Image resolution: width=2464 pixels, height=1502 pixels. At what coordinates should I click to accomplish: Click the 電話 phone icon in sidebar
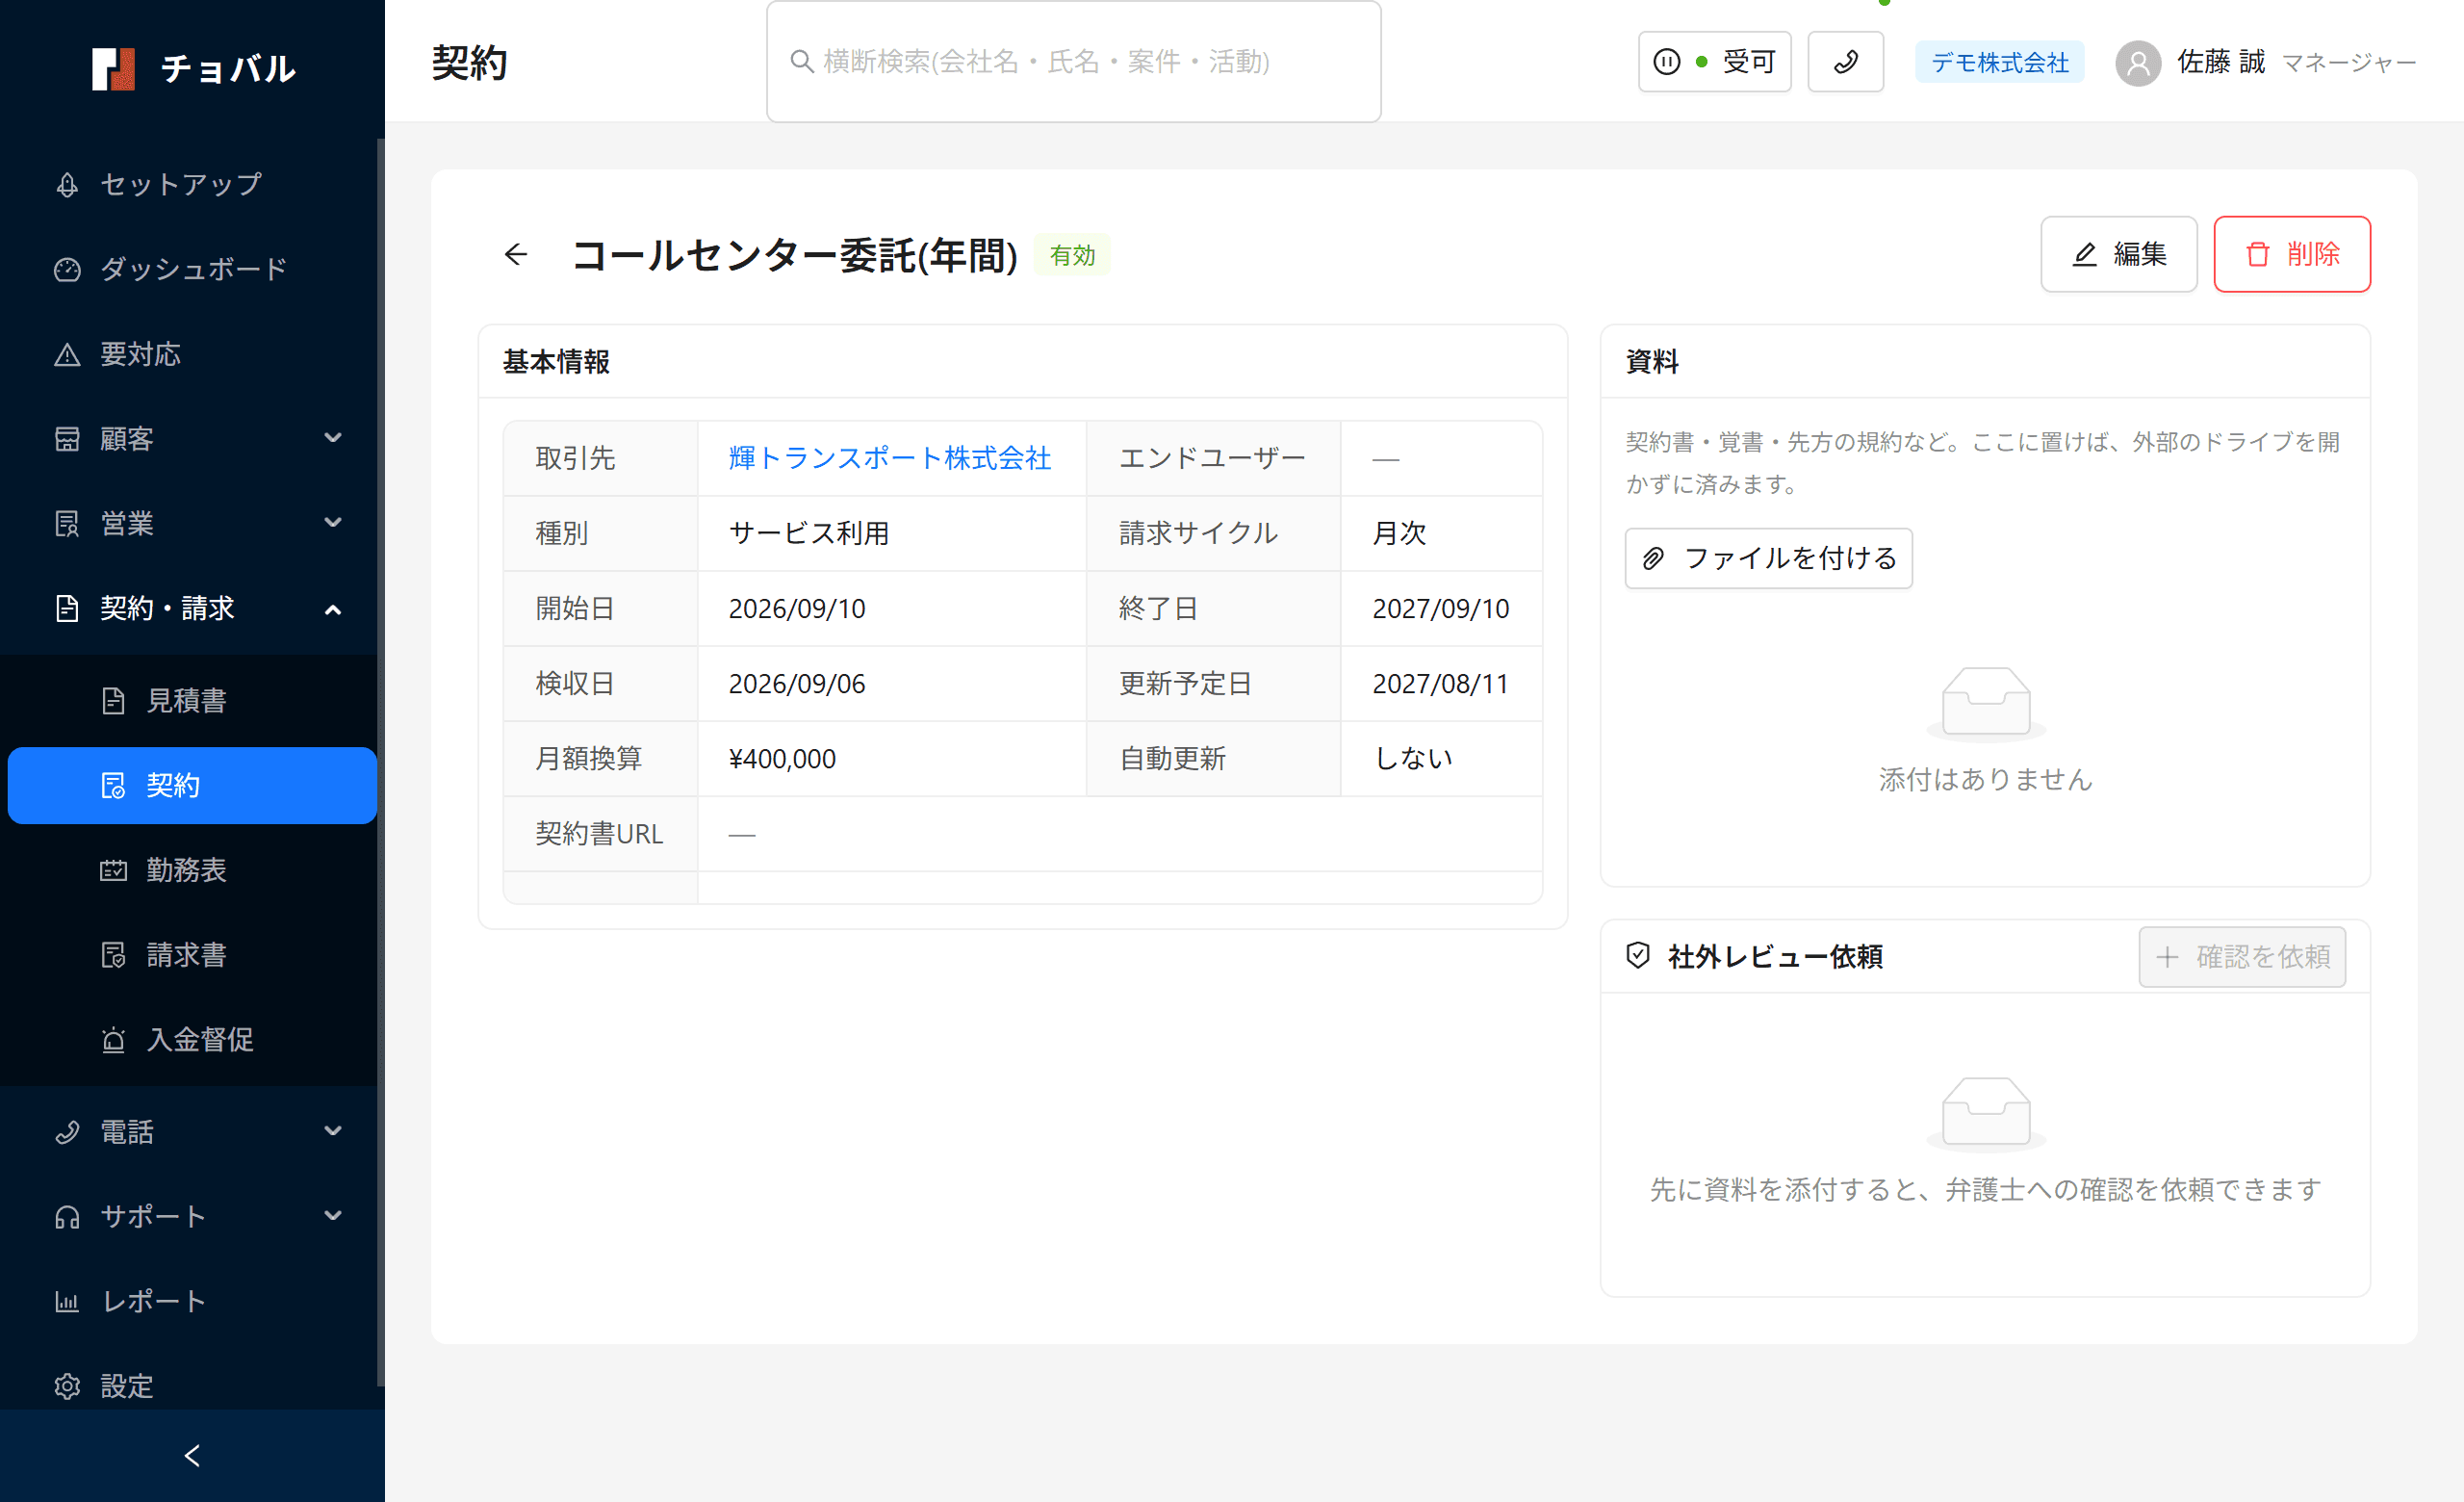(x=67, y=1132)
